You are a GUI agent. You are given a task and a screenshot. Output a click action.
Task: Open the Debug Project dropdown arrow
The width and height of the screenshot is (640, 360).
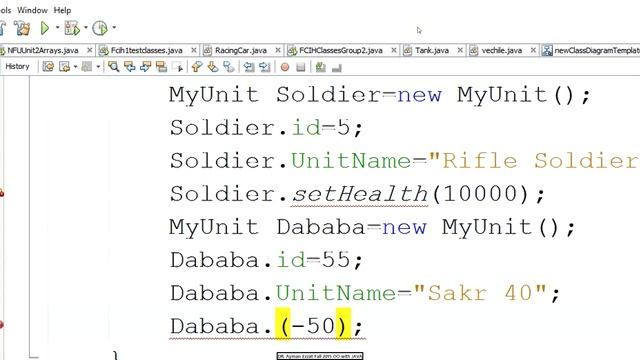click(x=86, y=28)
